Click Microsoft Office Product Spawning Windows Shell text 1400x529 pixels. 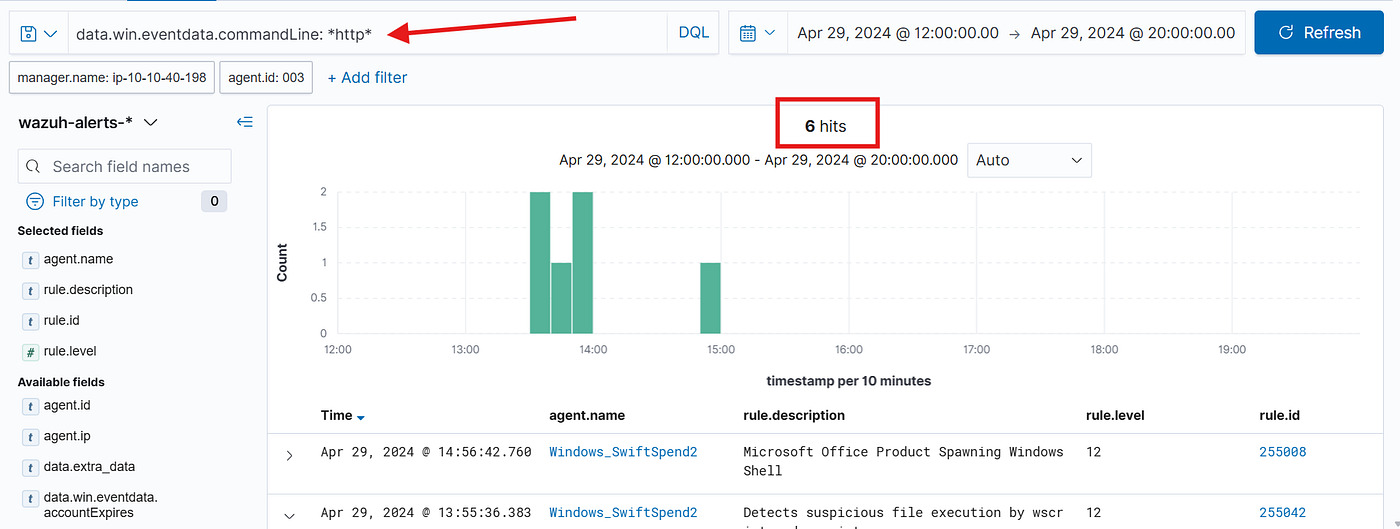click(903, 461)
